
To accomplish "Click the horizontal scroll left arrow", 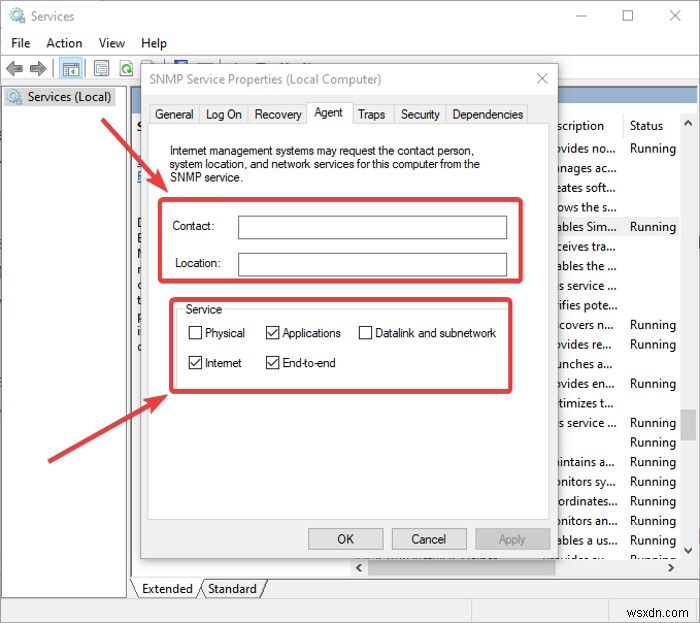I will (359, 567).
